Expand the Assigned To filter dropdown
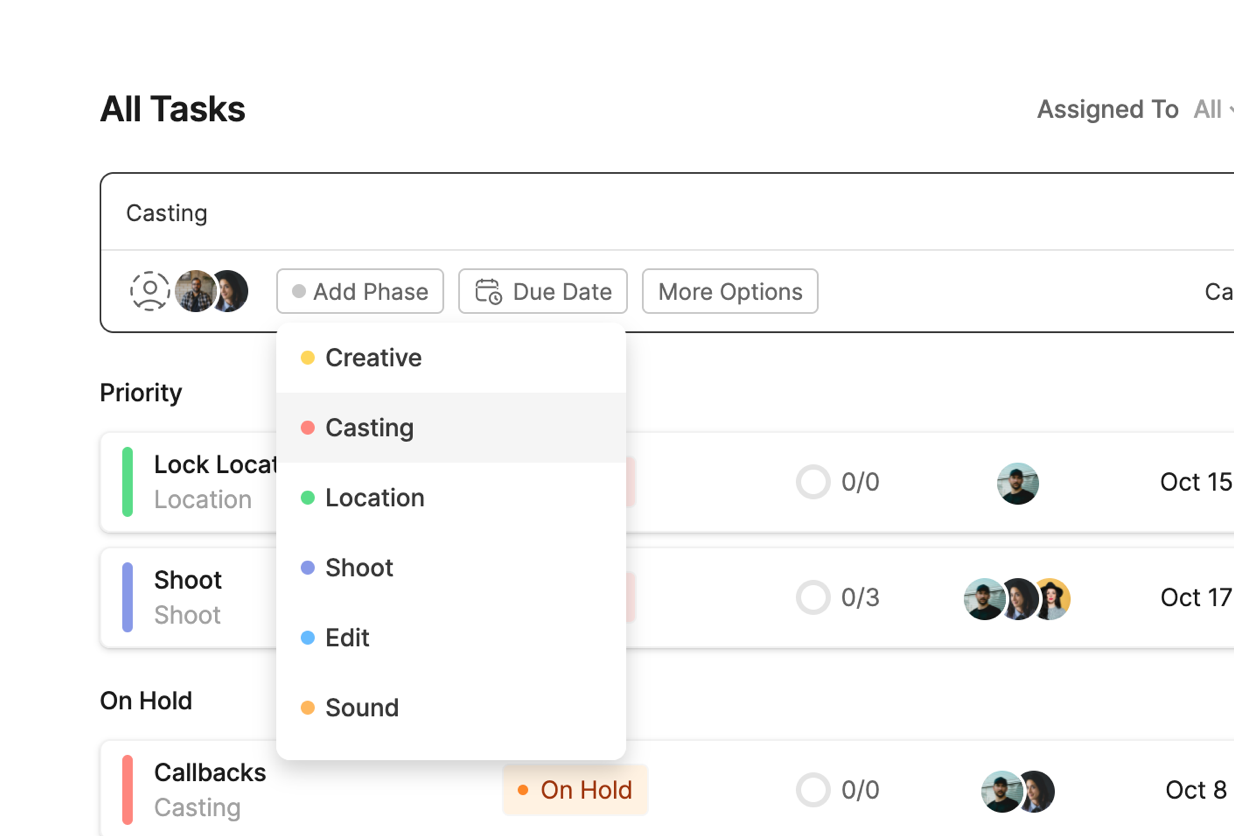The image size is (1234, 836). coord(1212,110)
